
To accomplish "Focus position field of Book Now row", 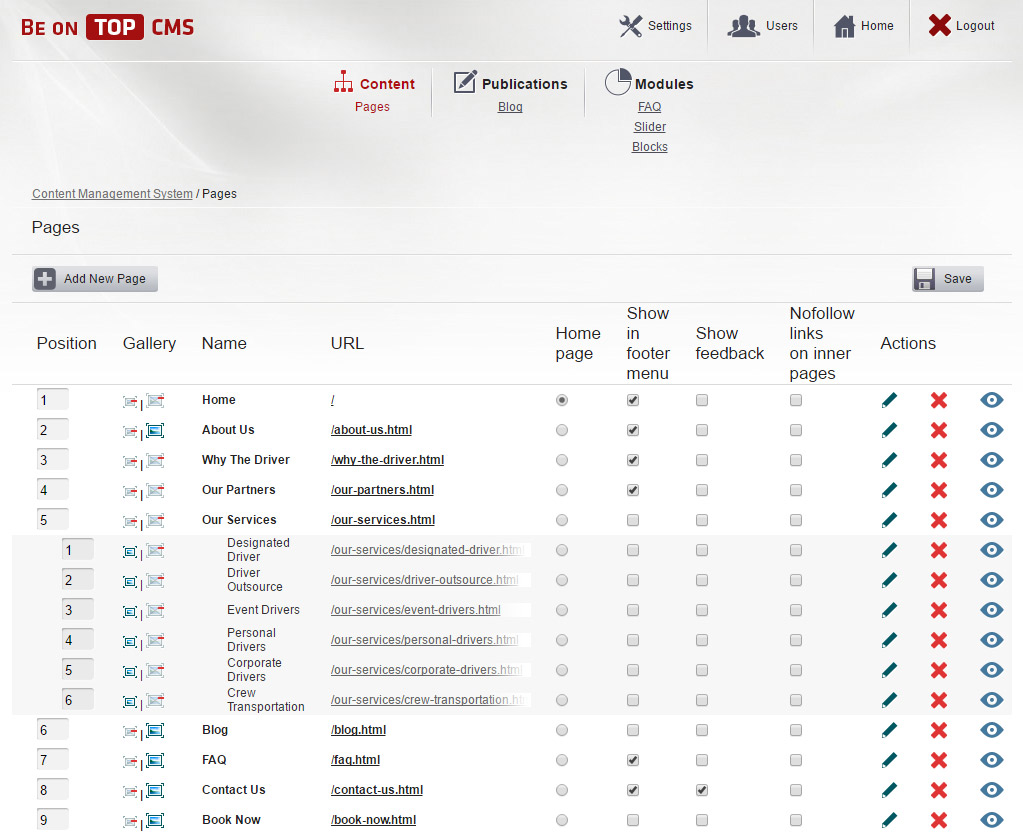I will click(x=52, y=820).
